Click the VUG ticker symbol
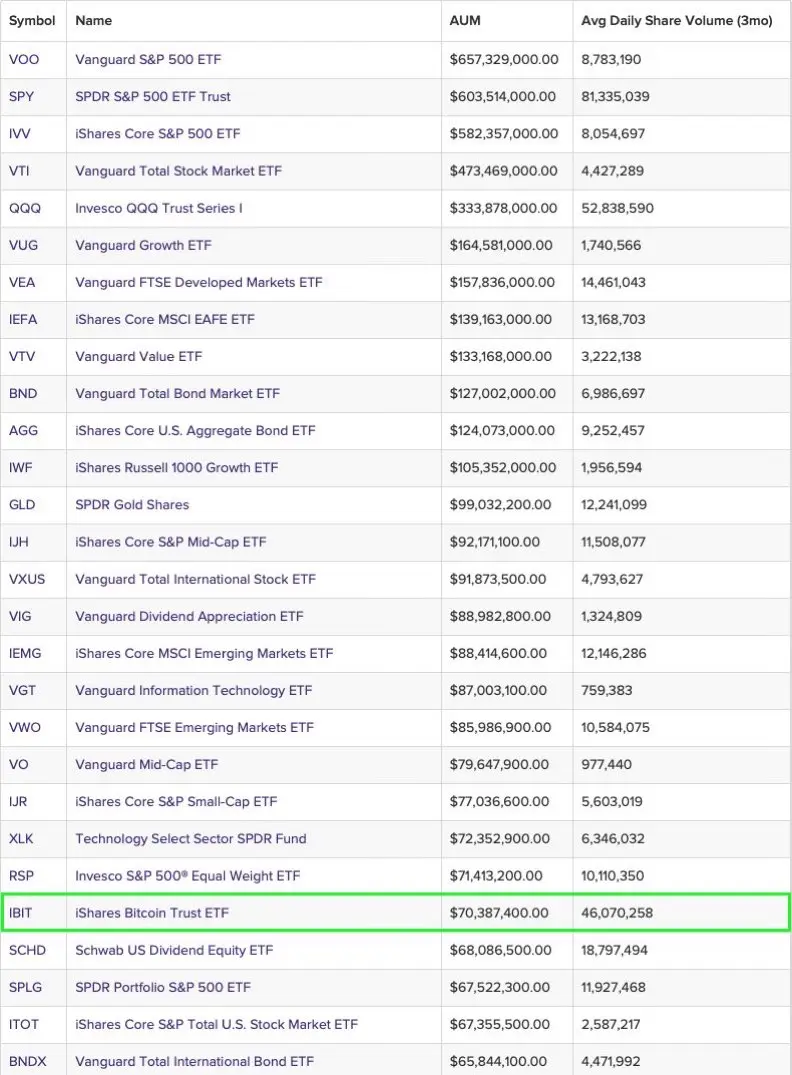The height and width of the screenshot is (1075, 792). click(23, 245)
